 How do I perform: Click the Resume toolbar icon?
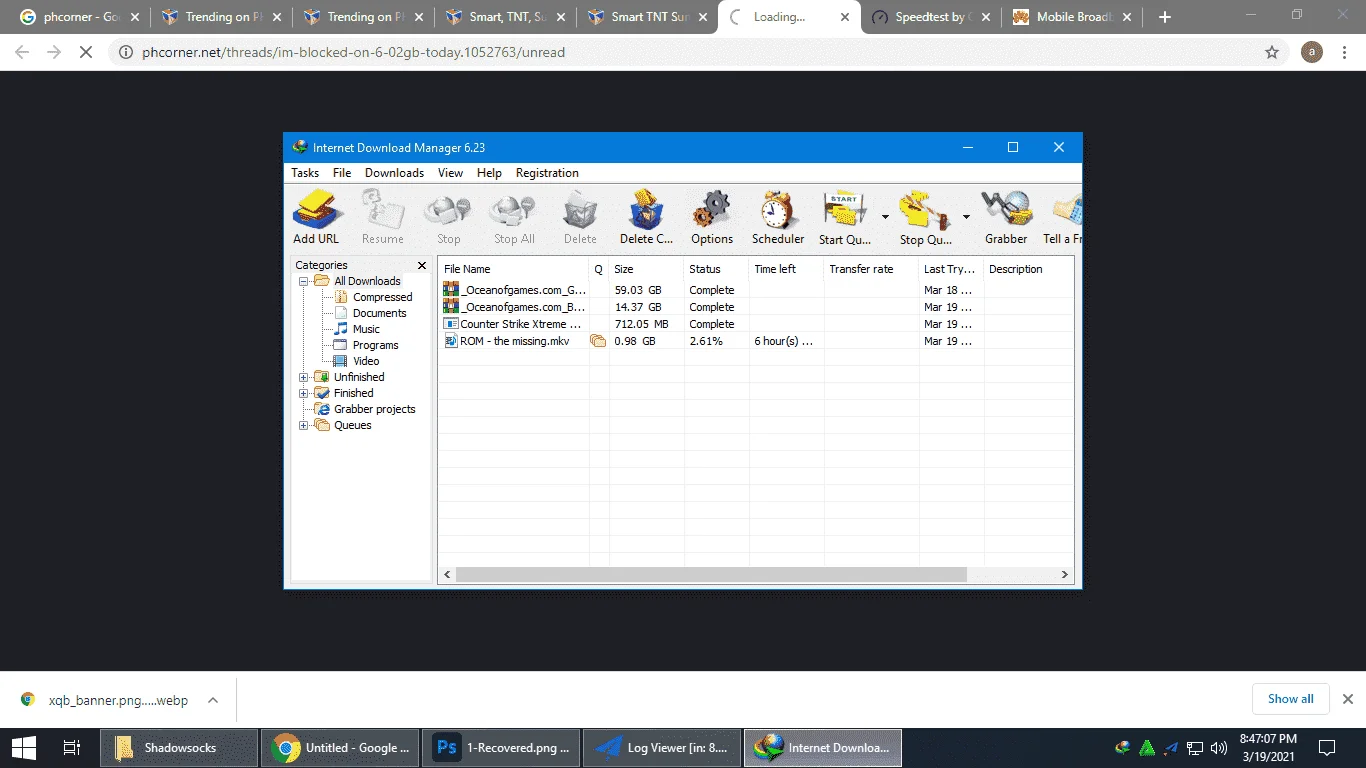(382, 218)
